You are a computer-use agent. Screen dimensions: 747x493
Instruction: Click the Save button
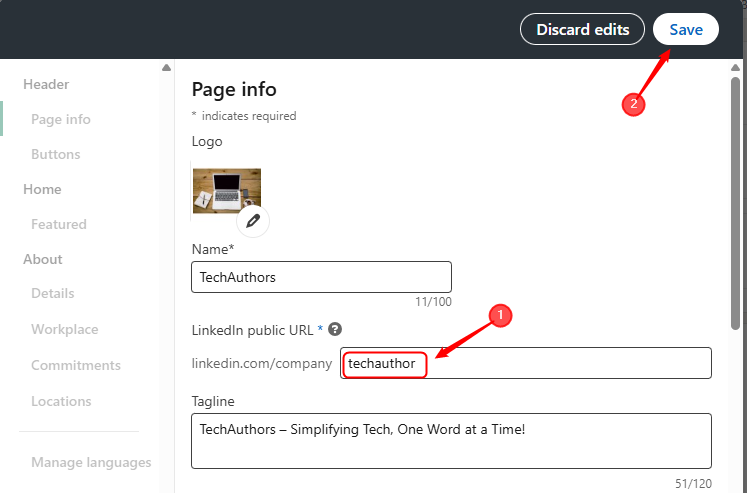click(686, 30)
